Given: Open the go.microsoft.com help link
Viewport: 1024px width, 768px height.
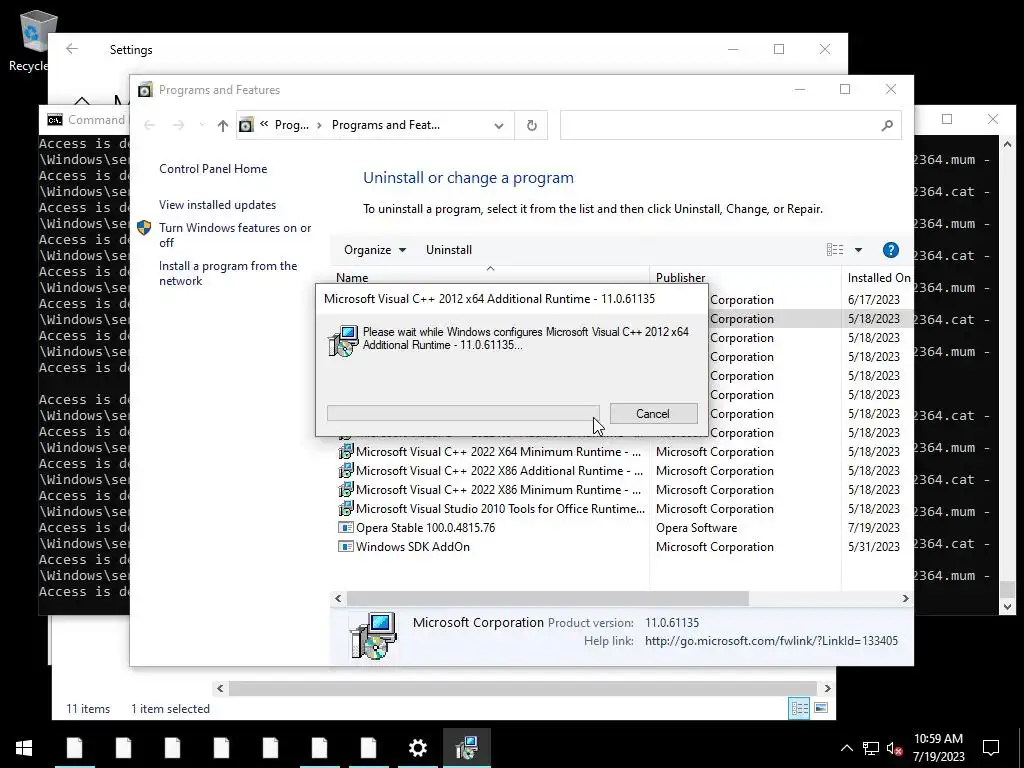Looking at the screenshot, I should [x=771, y=641].
